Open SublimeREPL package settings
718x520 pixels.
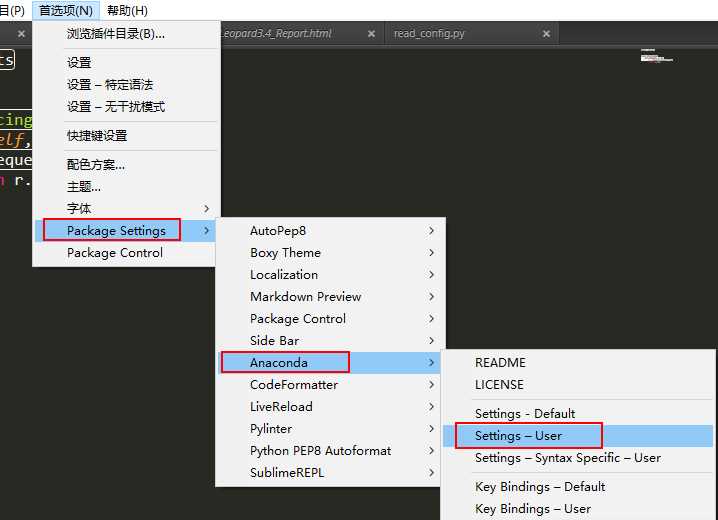tap(329, 473)
